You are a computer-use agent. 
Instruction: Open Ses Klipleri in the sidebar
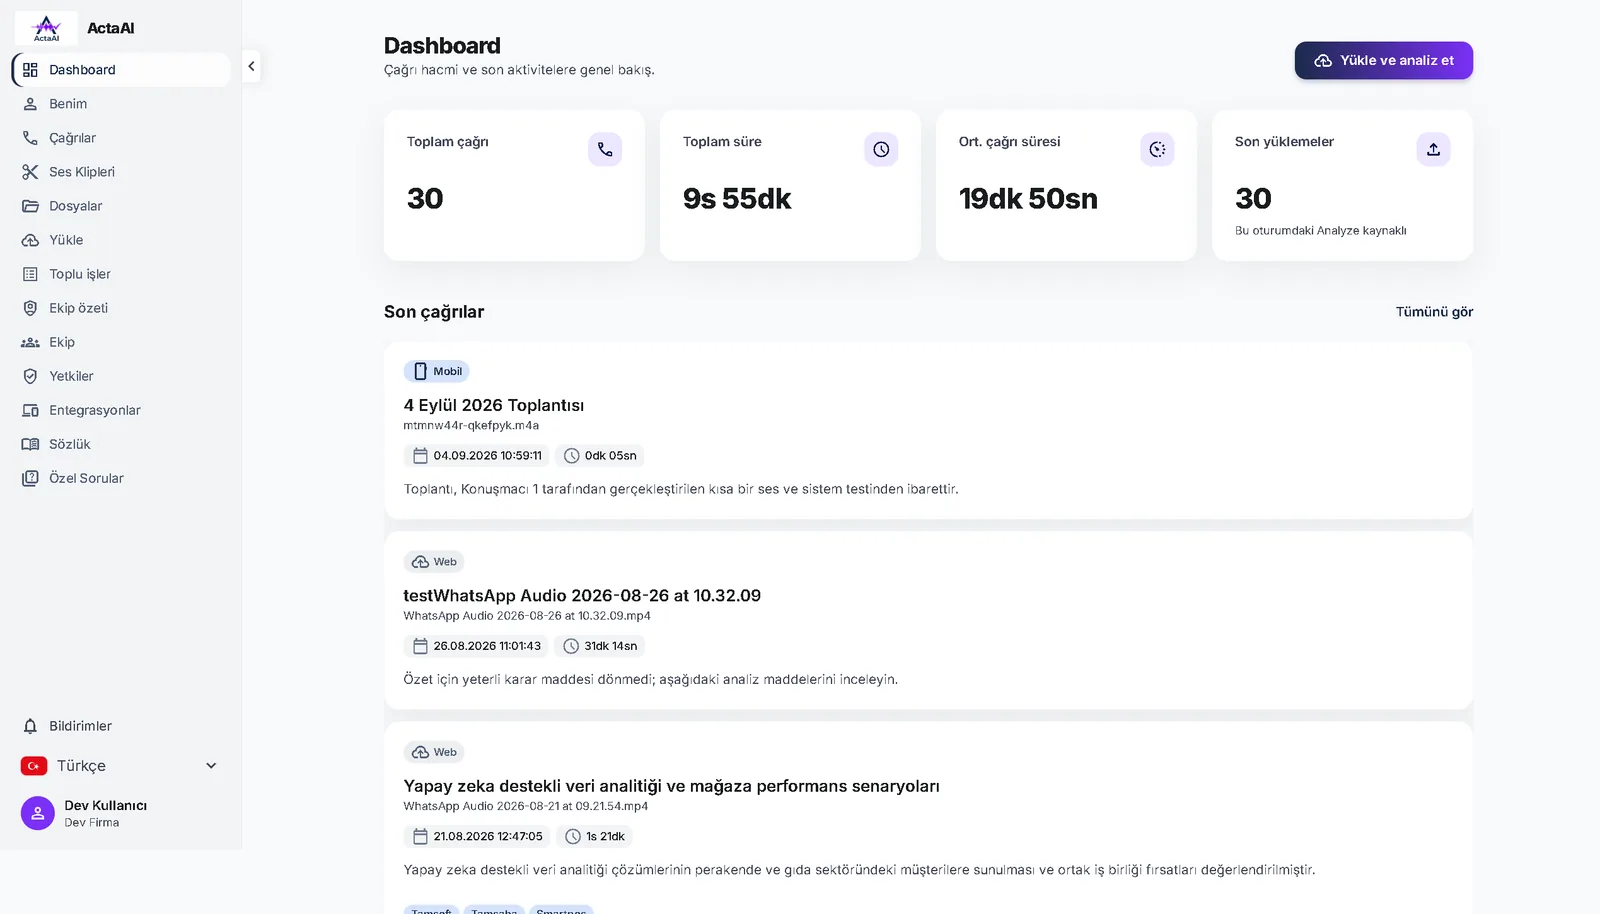121,172
